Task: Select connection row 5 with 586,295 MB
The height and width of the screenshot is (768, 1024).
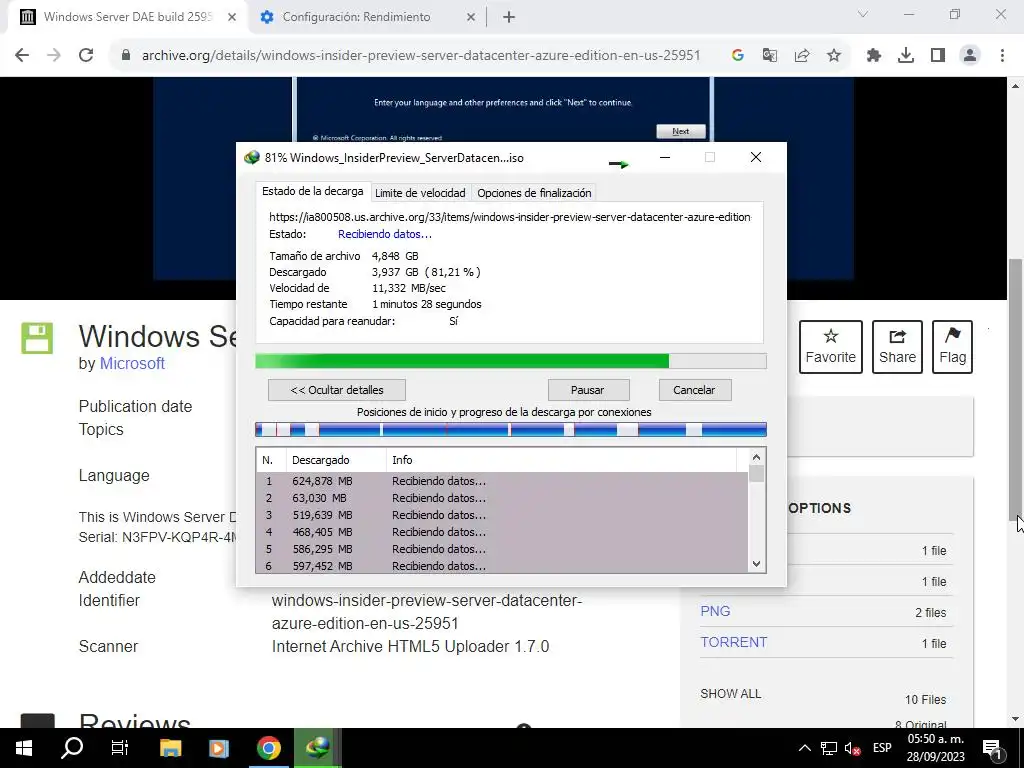Action: 502,549
